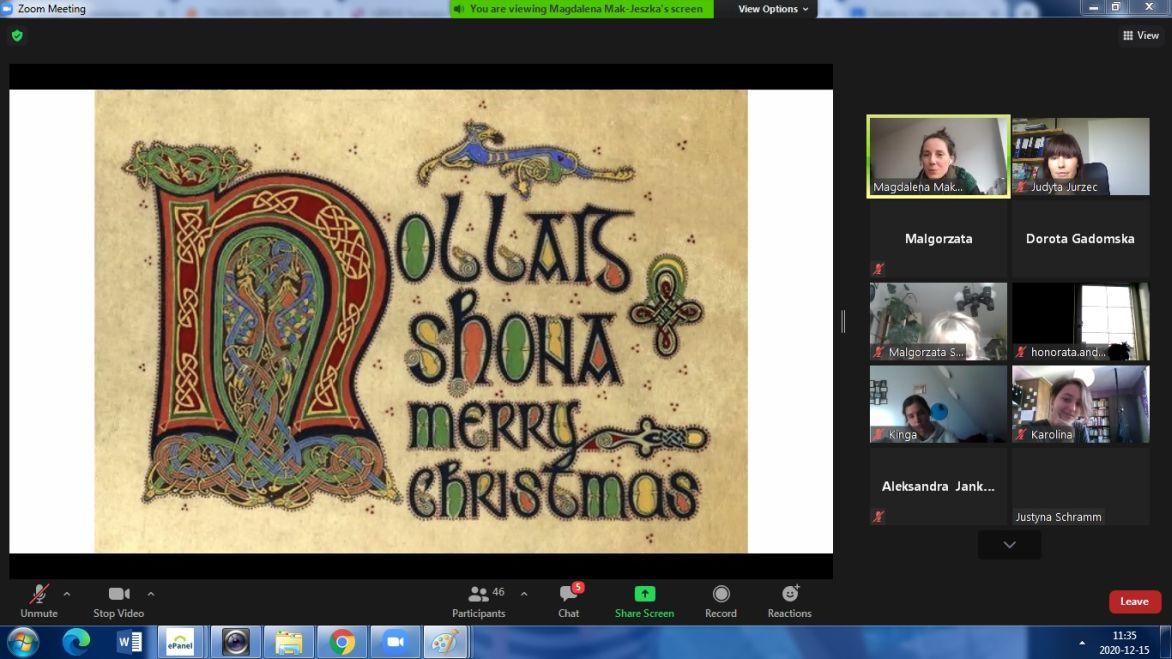Unmute the microphone

(x=39, y=601)
